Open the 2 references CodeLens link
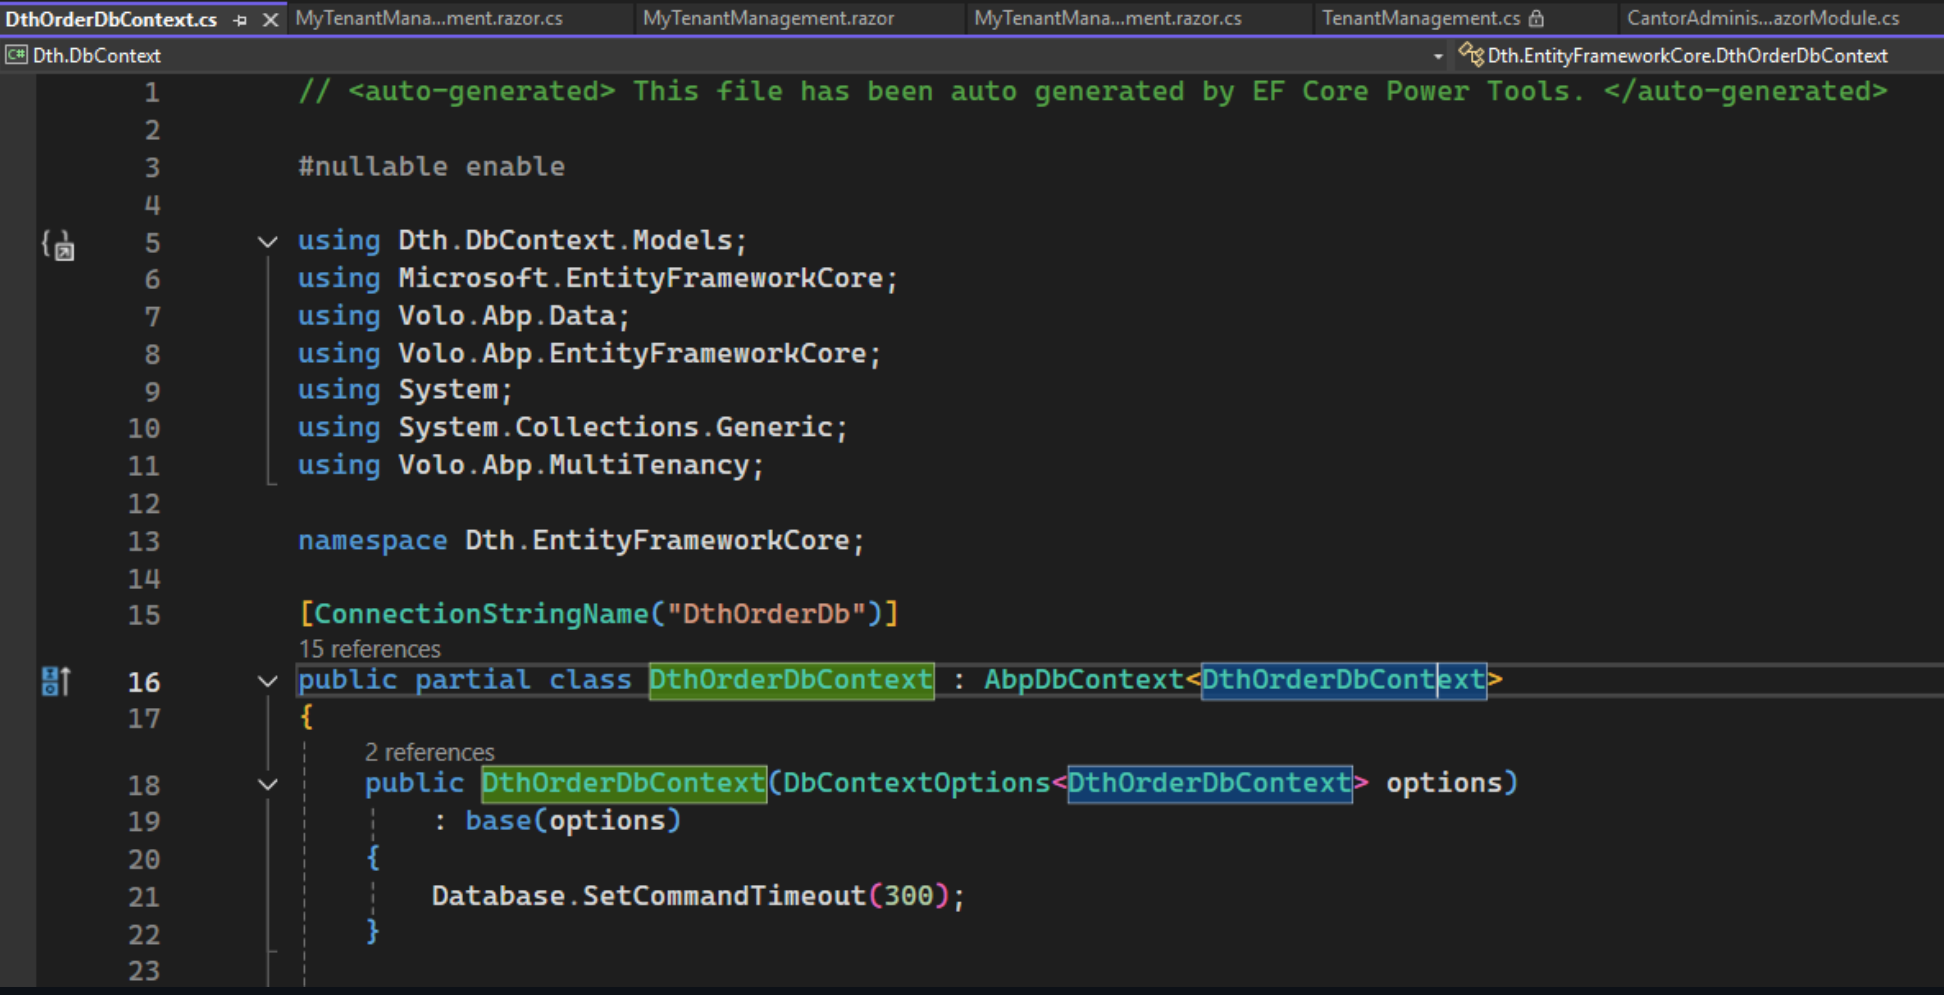1944x995 pixels. [x=429, y=752]
